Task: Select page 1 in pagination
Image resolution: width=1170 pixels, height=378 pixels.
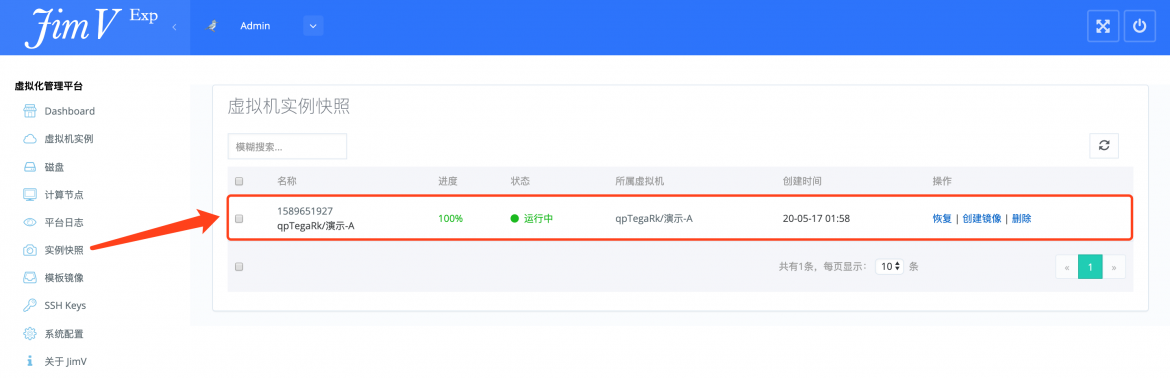Action: (x=1090, y=267)
